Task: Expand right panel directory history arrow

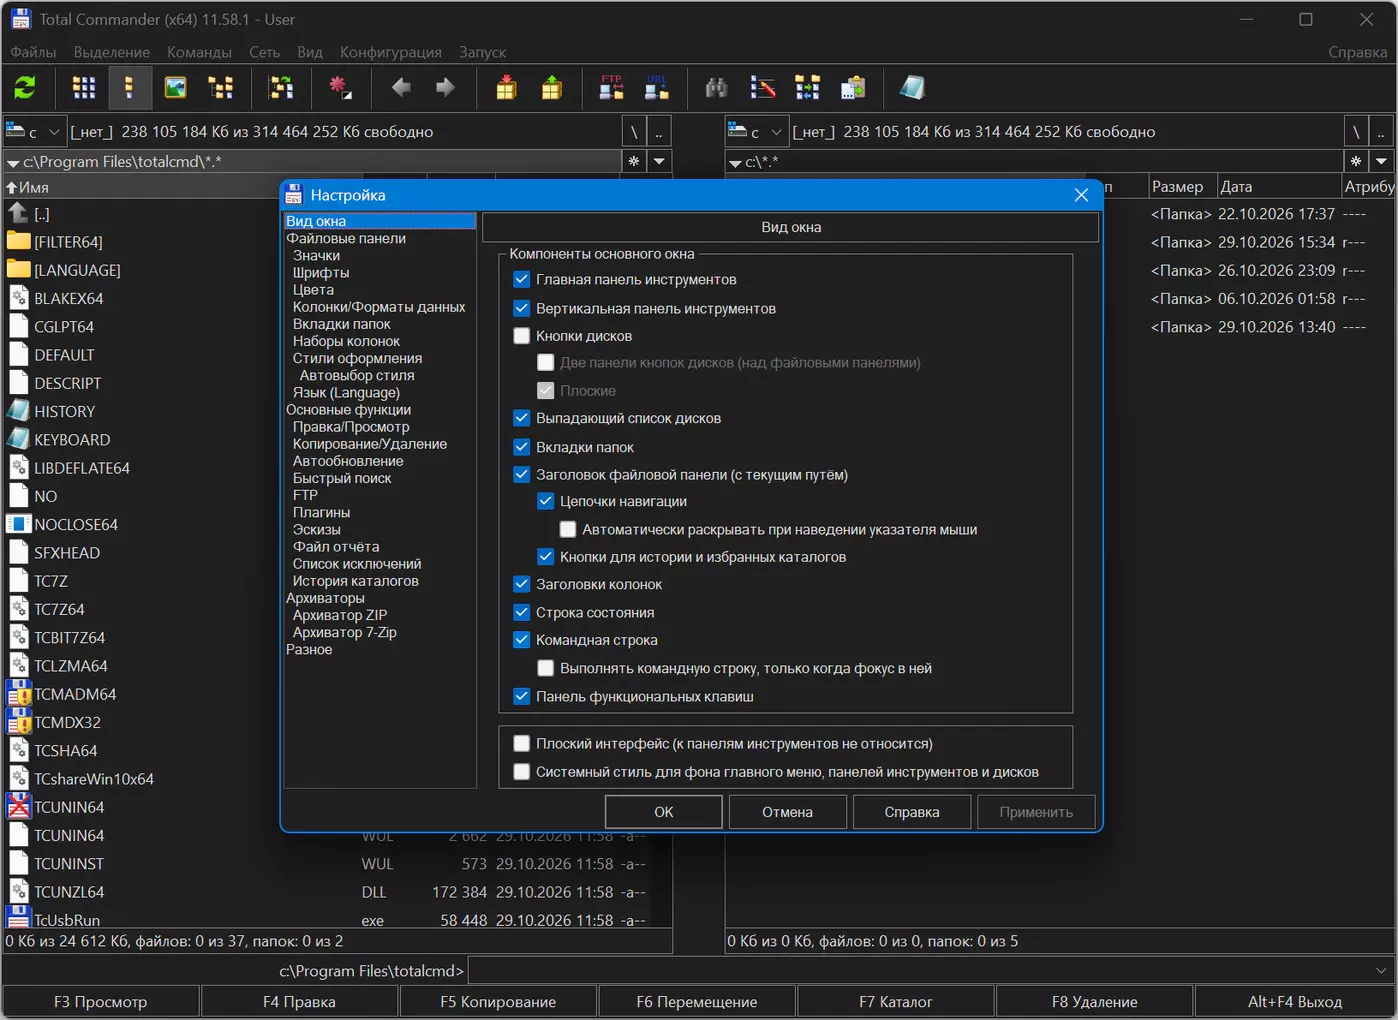Action: (1381, 161)
